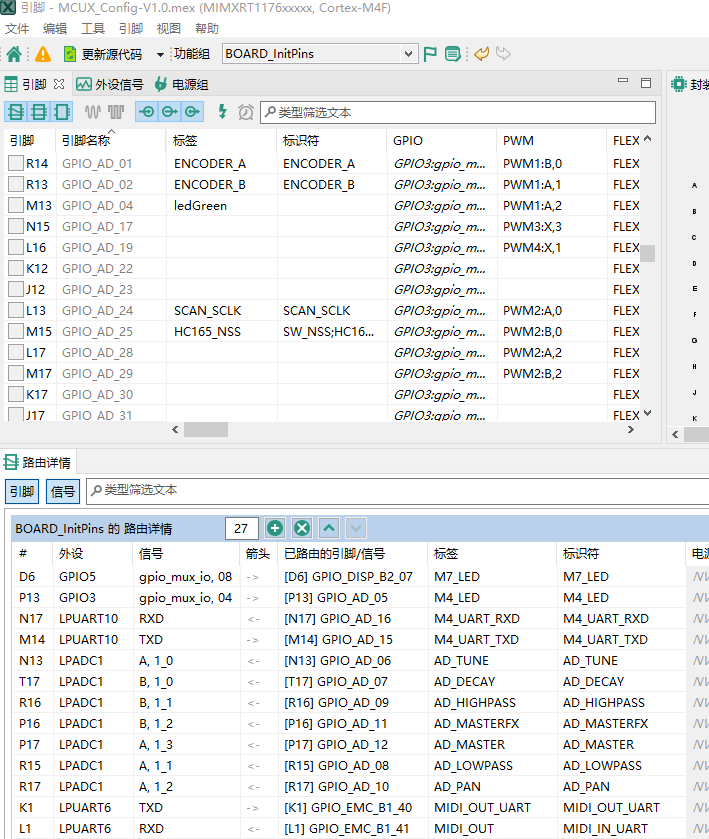Open the 文件 menu
This screenshot has width=709, height=839.
(x=17, y=28)
